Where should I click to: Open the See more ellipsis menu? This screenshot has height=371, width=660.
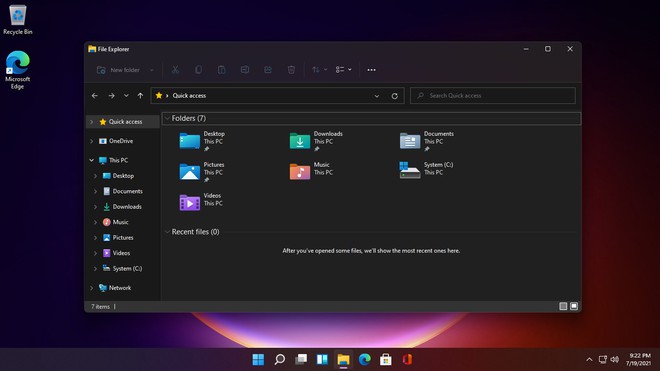click(371, 70)
